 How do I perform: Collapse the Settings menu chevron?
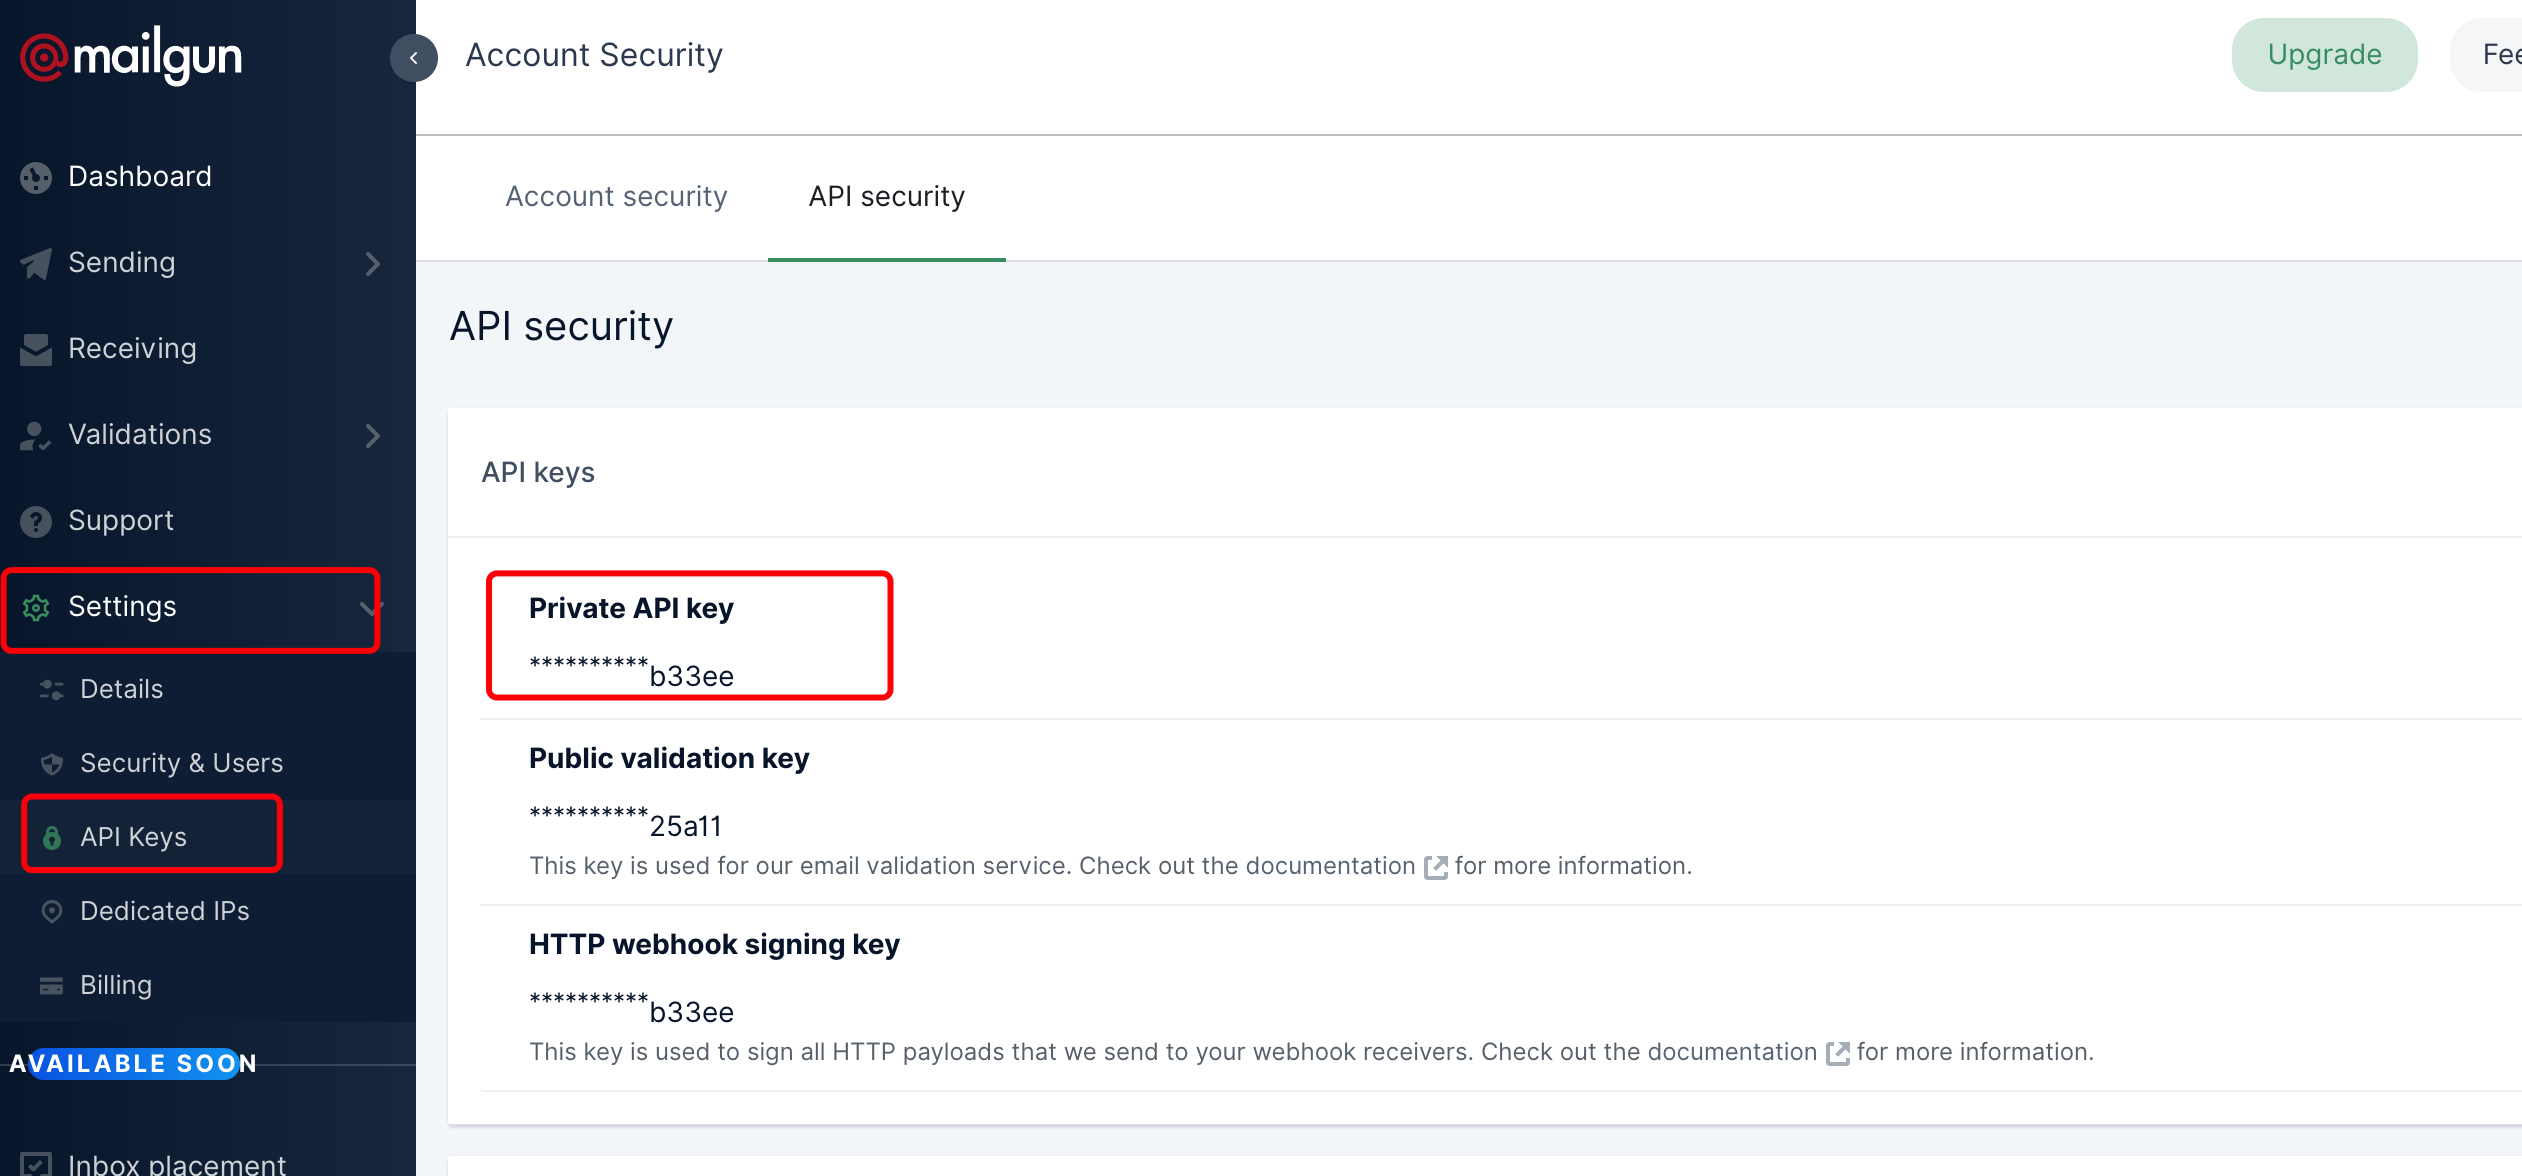[370, 607]
